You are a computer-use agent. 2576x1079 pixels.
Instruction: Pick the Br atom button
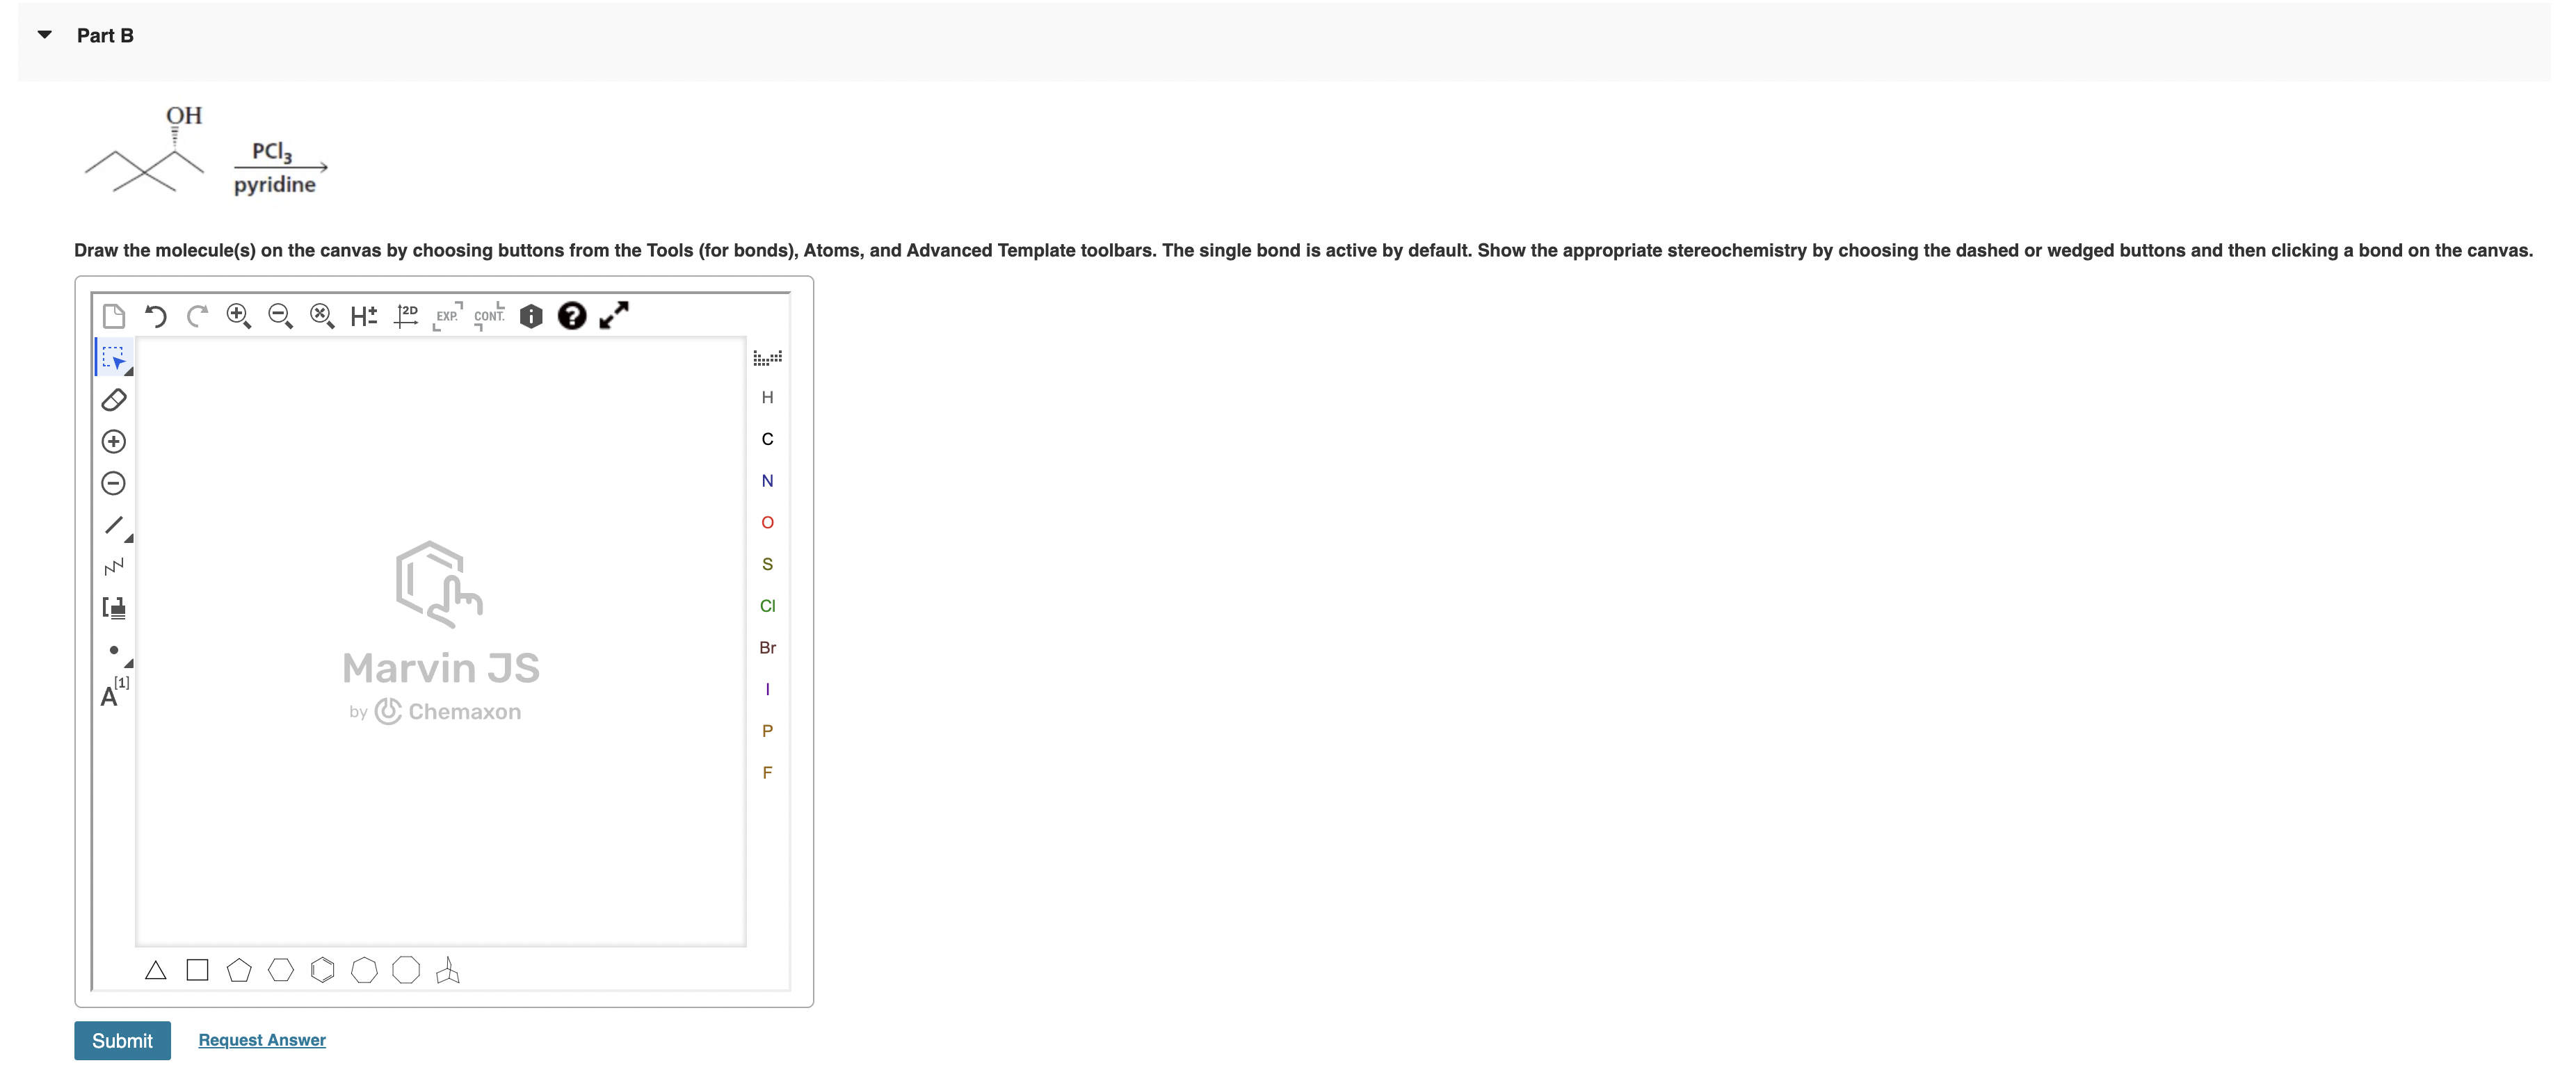pos(767,648)
